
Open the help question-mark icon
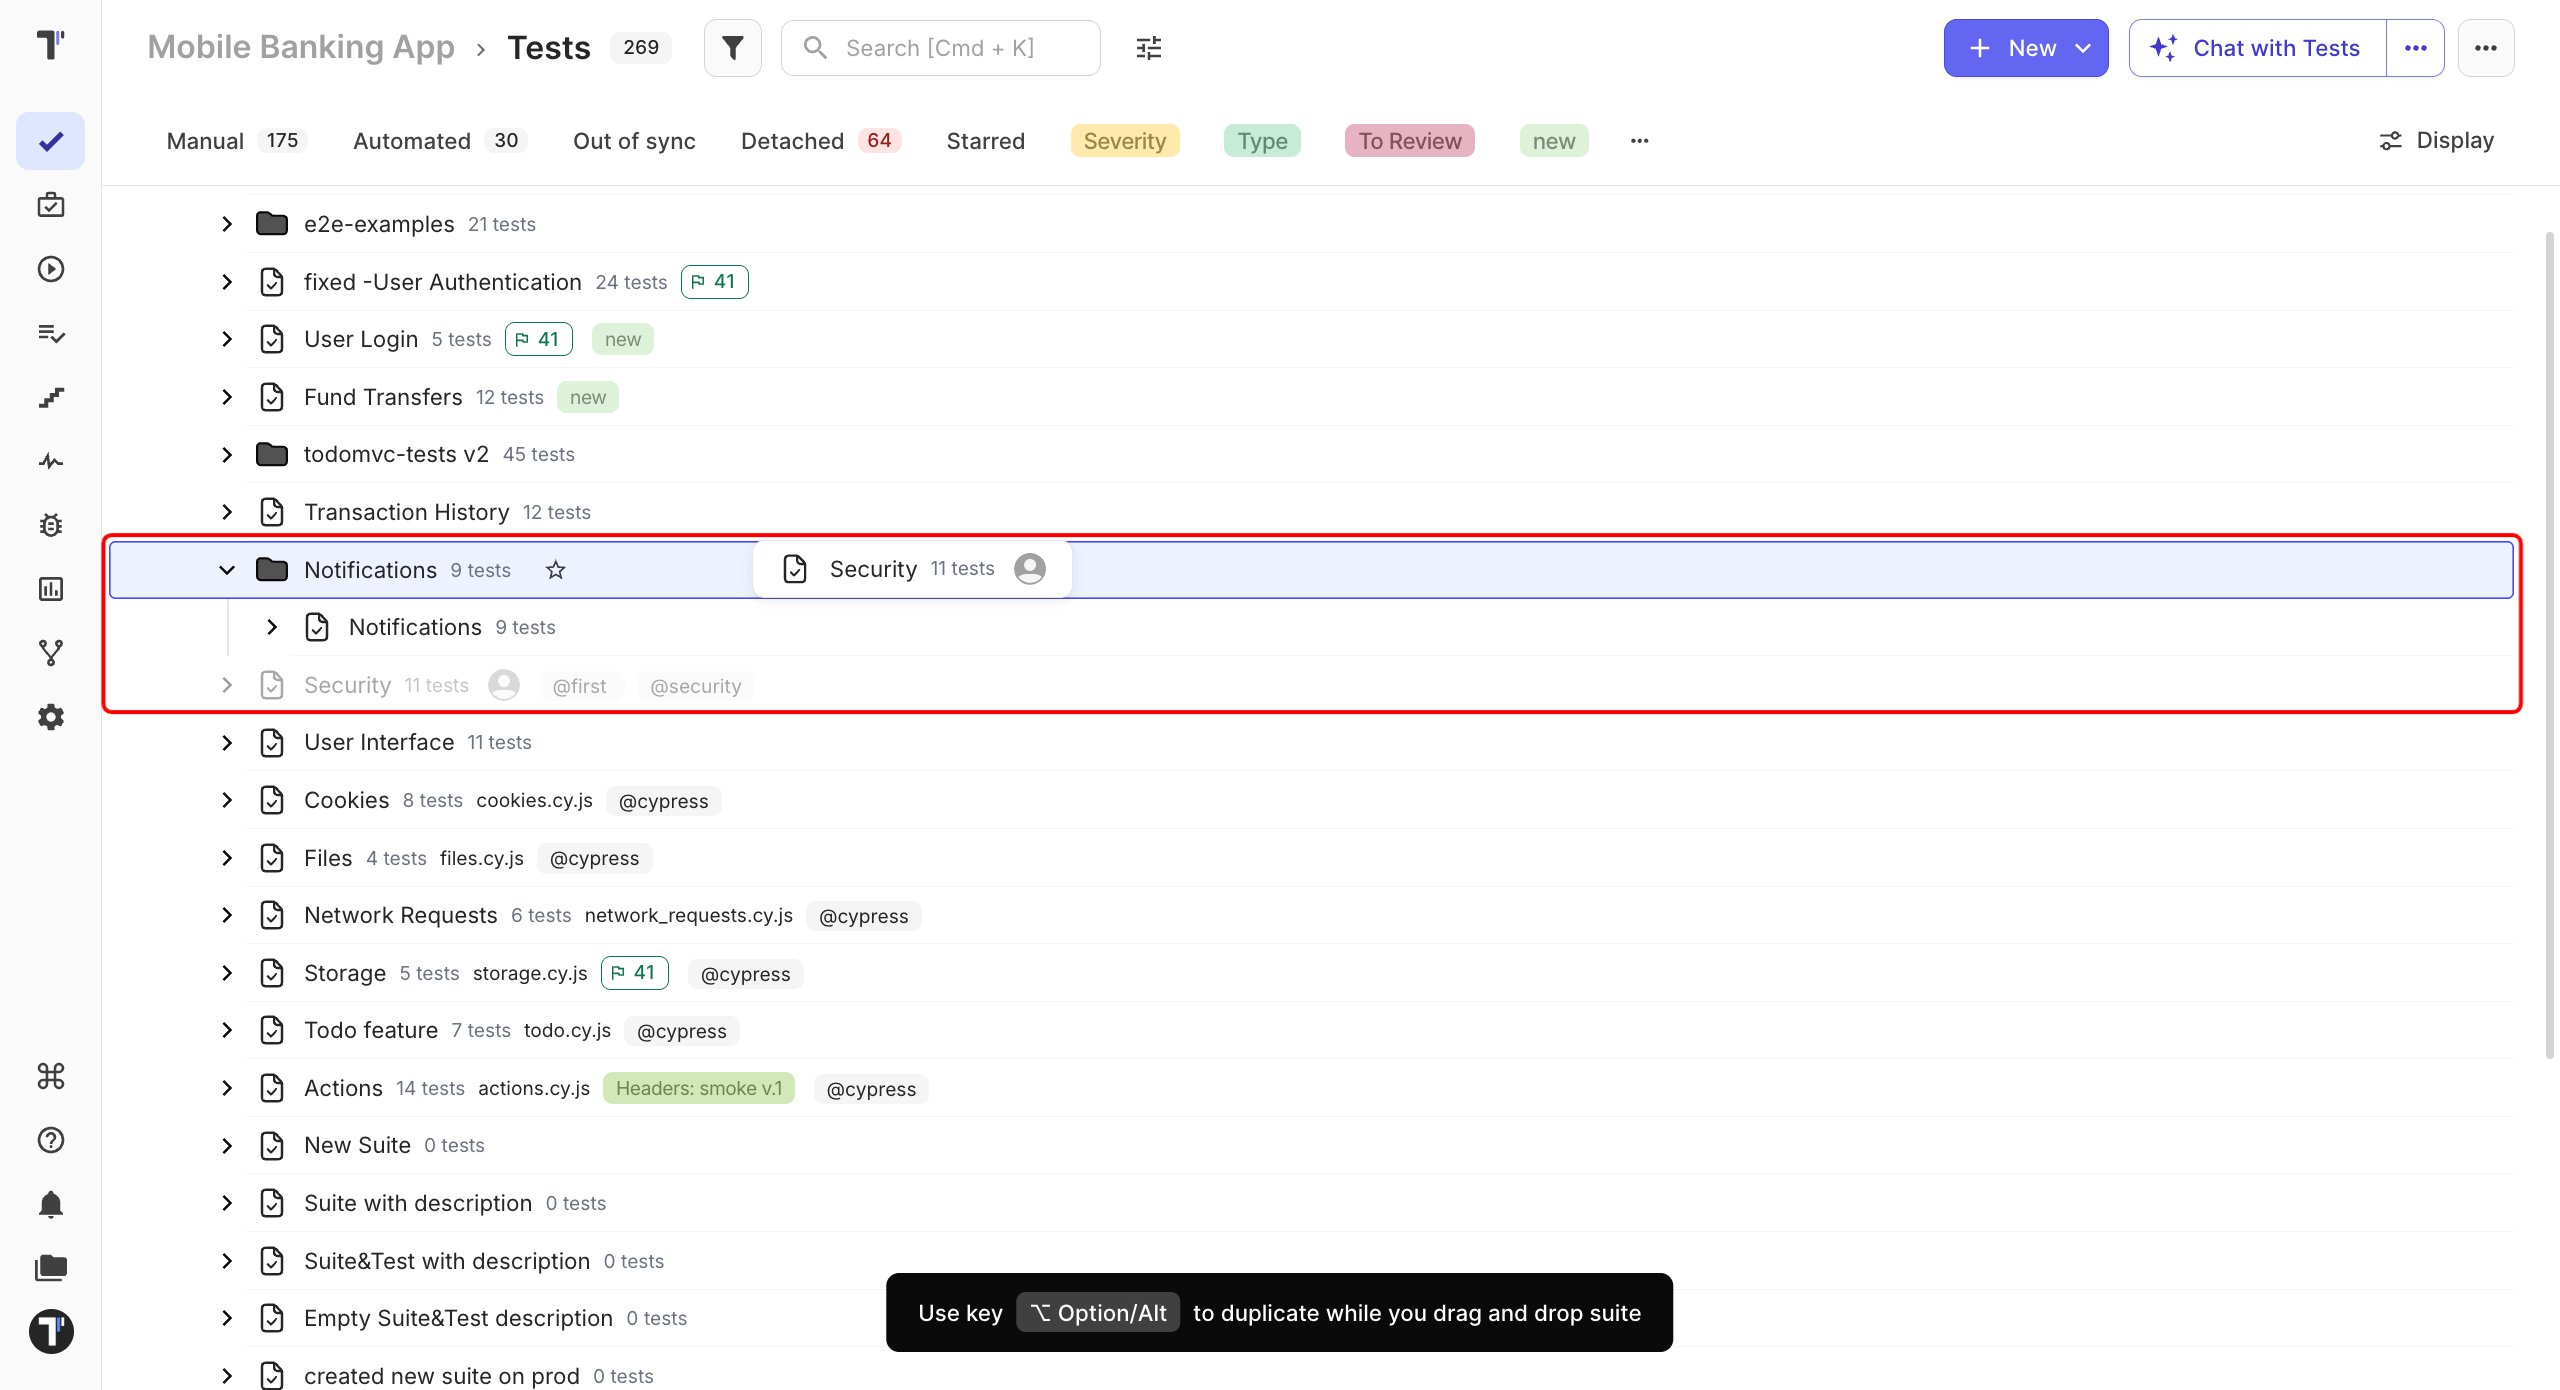51,1140
